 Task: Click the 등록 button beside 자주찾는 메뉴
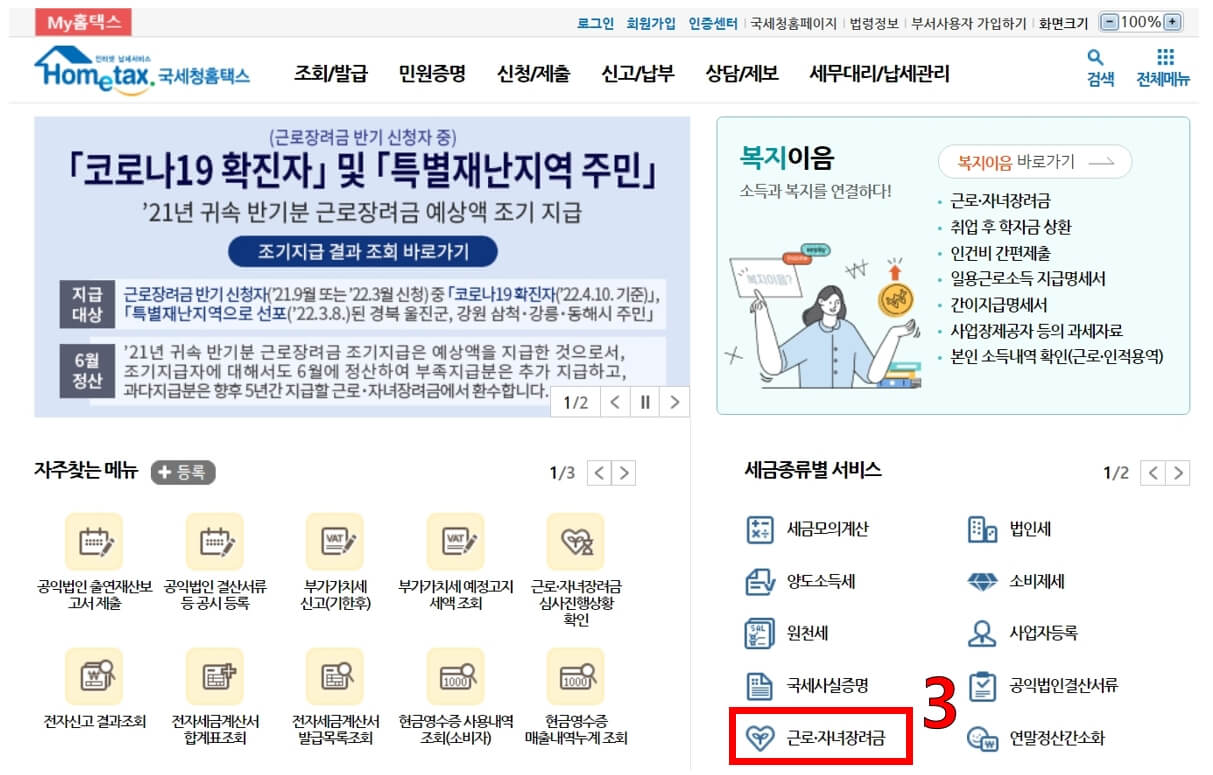[183, 472]
